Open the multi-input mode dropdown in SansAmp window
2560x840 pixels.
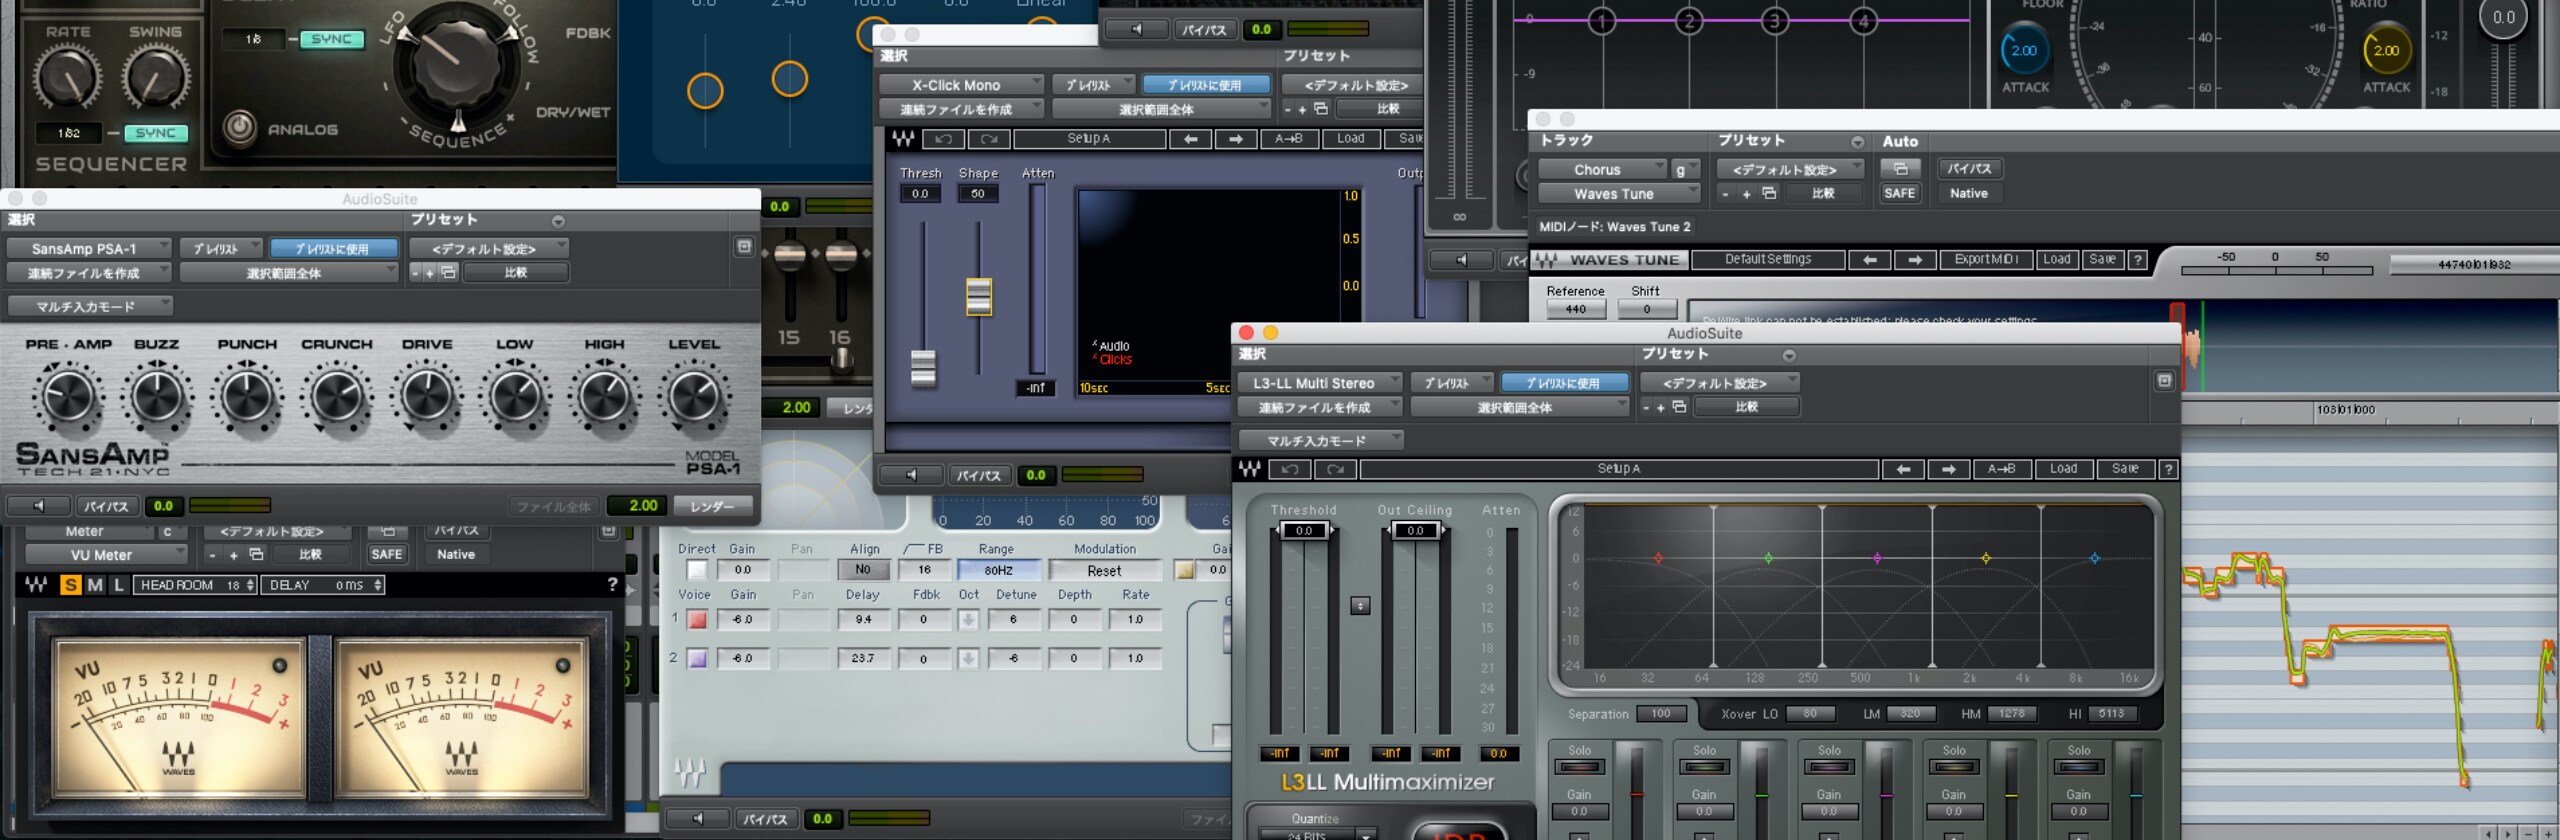click(90, 306)
